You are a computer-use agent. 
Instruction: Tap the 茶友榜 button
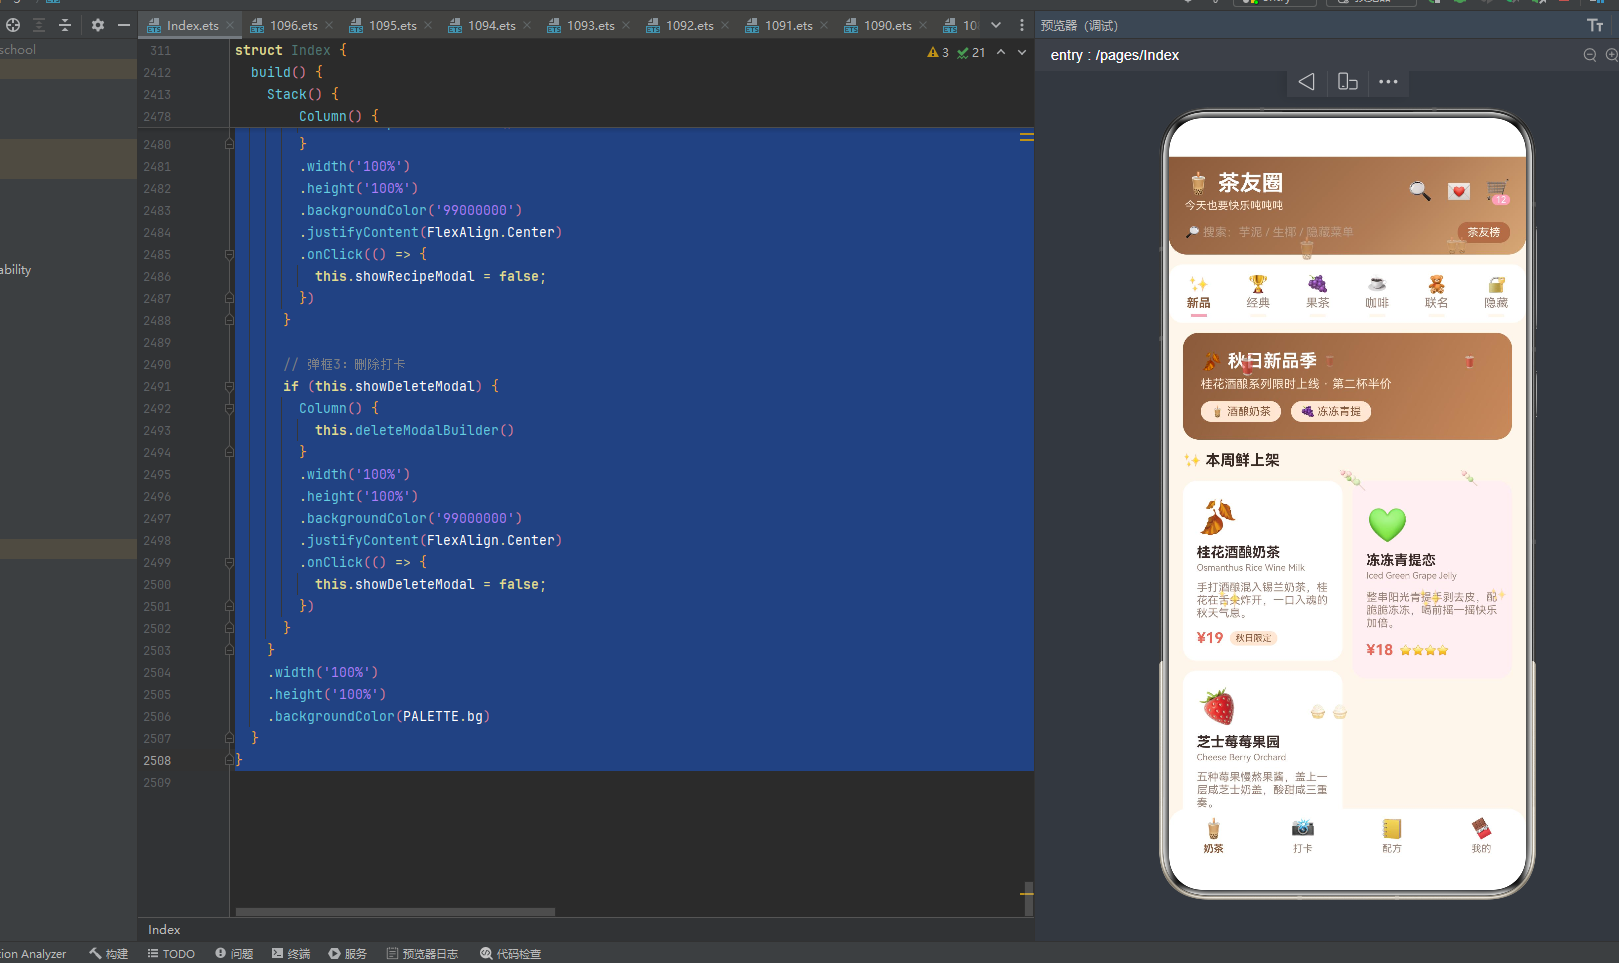(1483, 232)
